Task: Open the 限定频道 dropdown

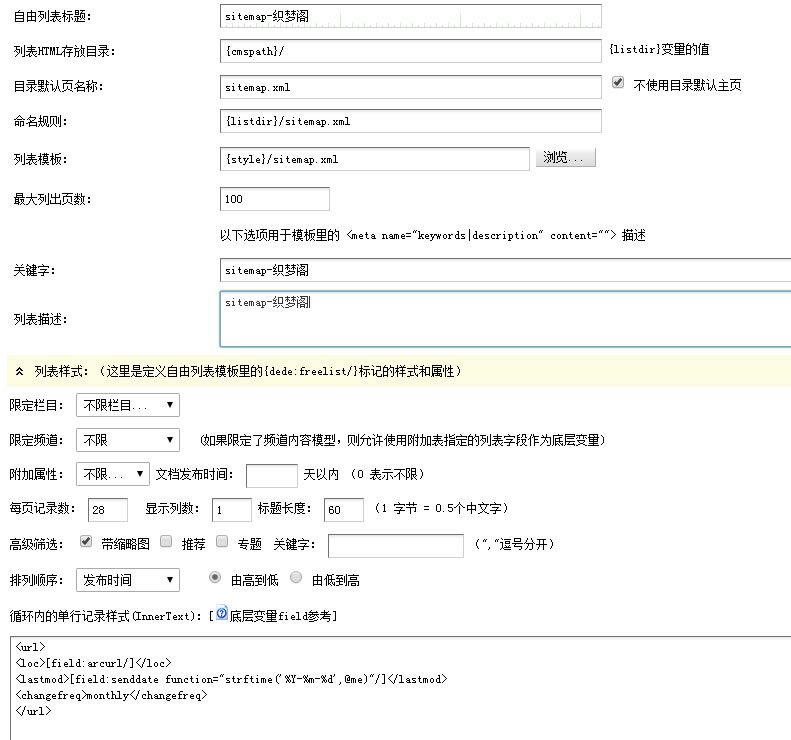Action: 128,440
